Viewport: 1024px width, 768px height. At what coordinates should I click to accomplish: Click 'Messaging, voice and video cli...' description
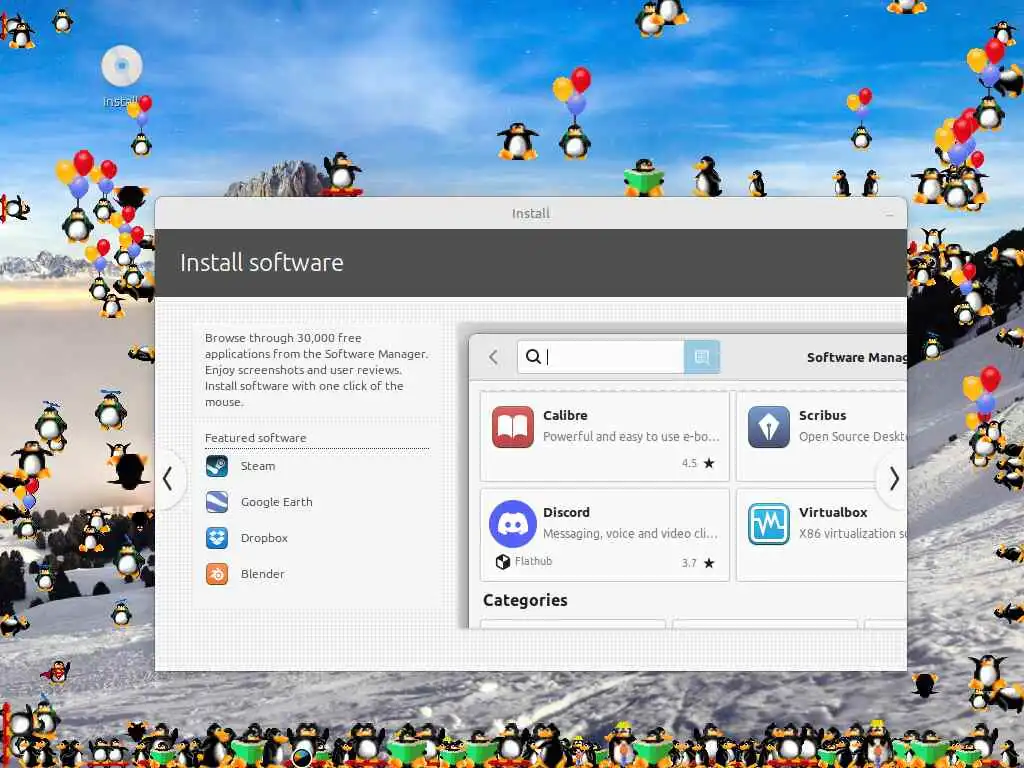(630, 534)
